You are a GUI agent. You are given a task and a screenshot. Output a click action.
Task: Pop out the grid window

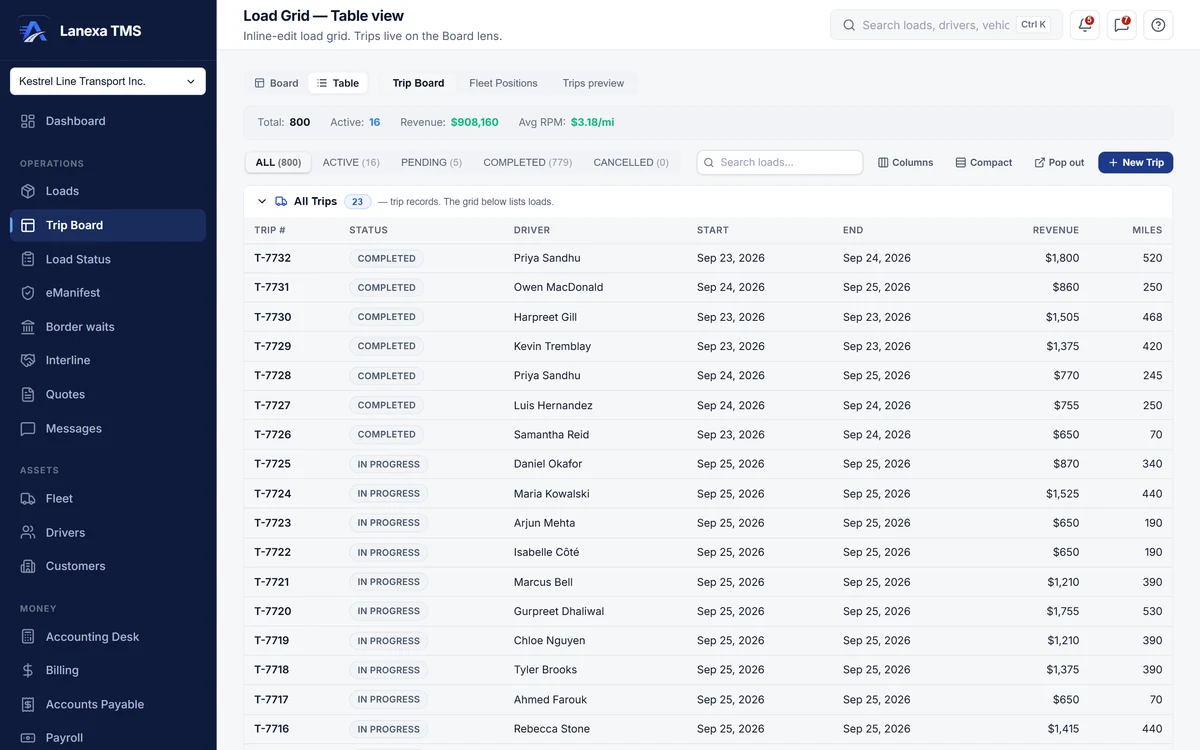[1059, 162]
